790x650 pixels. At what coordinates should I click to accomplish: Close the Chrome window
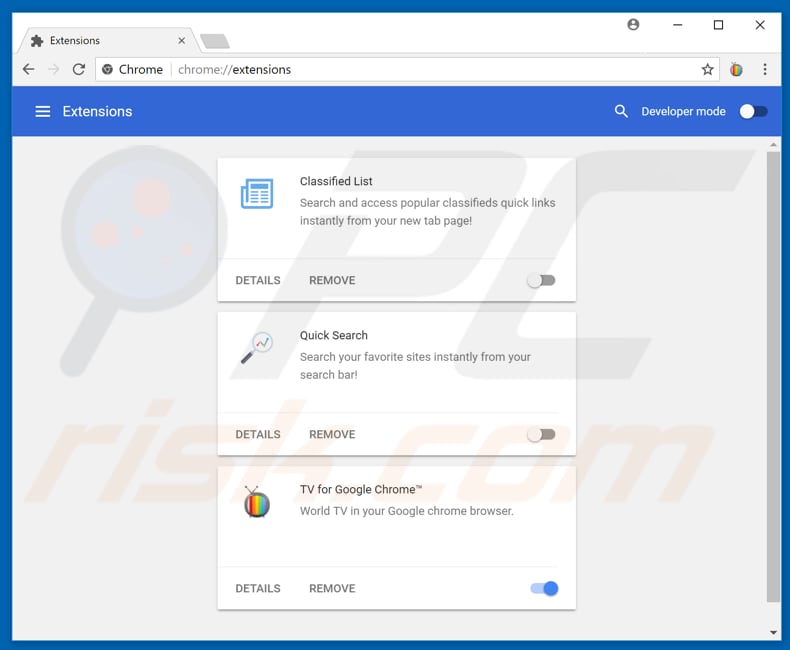(x=760, y=25)
